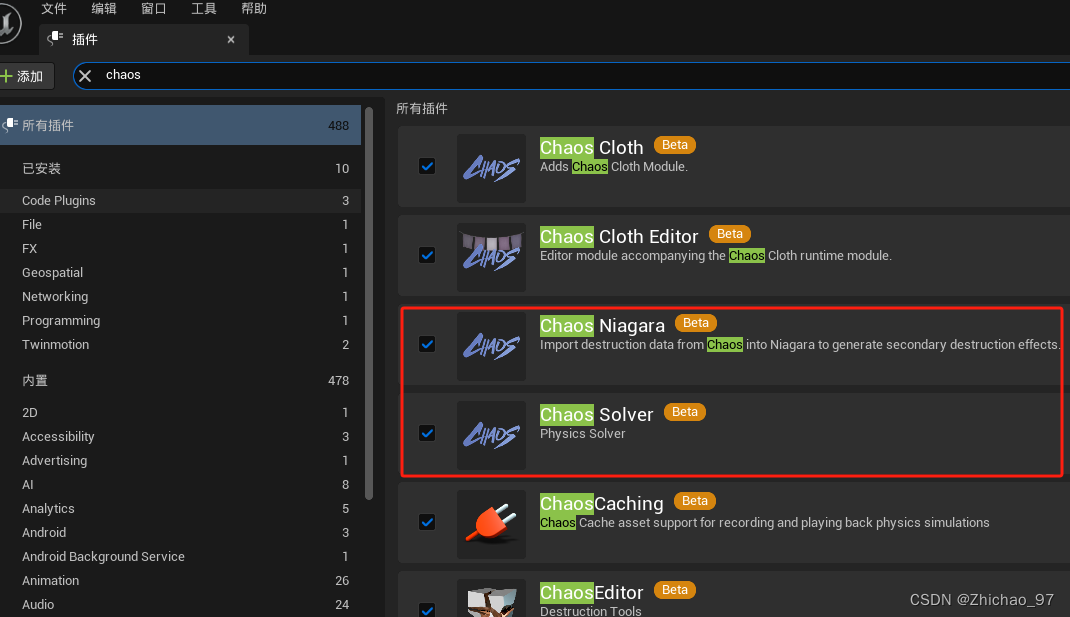Select the 已安装 category
Image resolution: width=1070 pixels, height=617 pixels.
point(180,169)
